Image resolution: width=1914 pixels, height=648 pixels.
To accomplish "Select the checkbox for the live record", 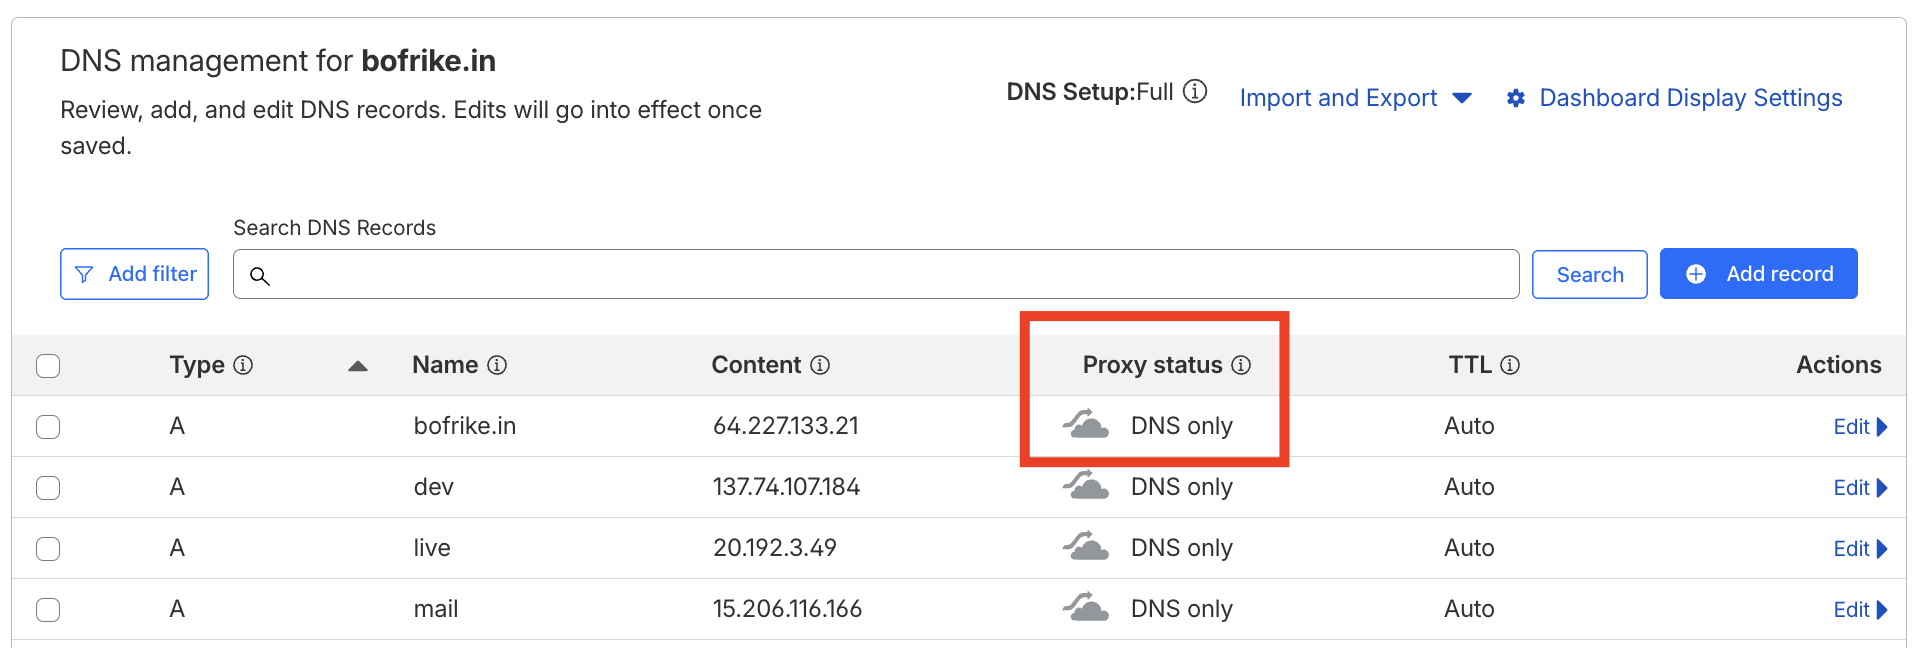I will point(48,549).
